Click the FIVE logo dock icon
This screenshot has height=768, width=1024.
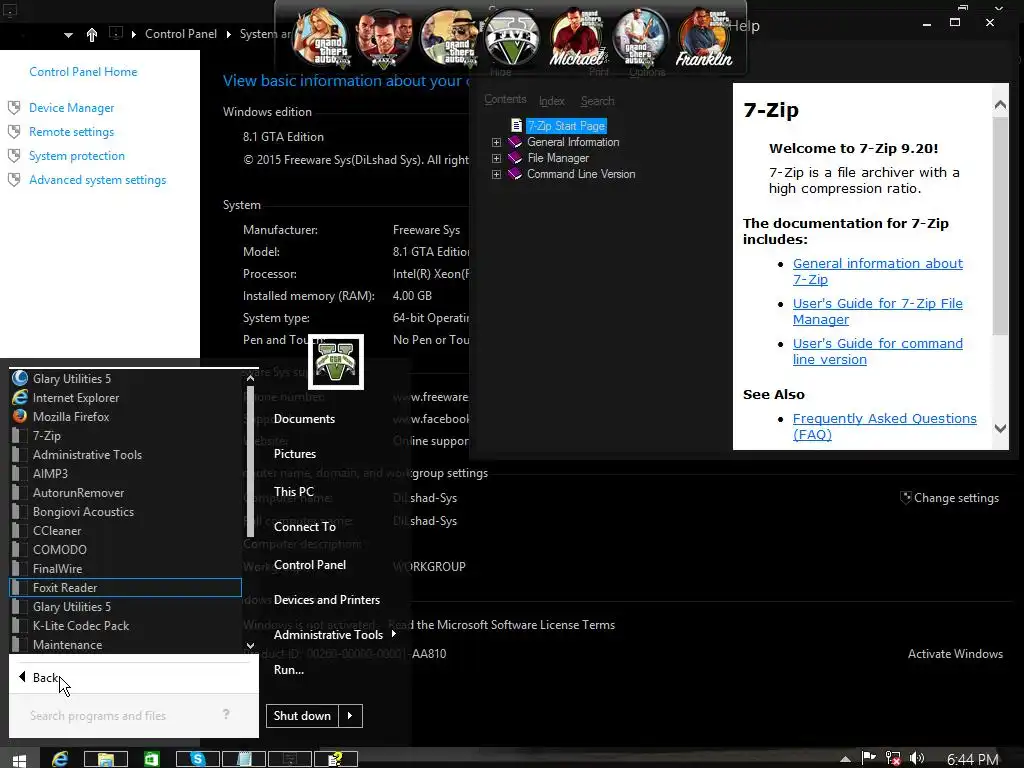coord(512,38)
